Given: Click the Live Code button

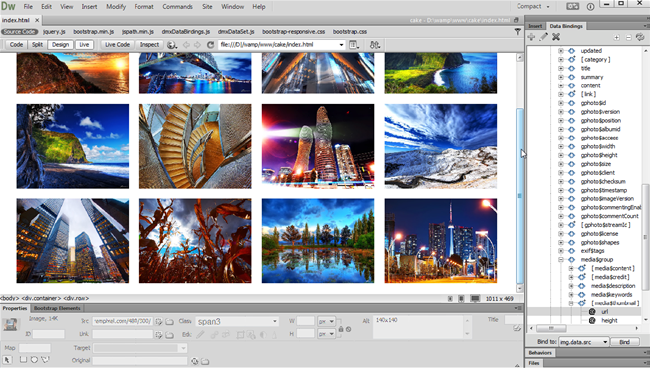Looking at the screenshot, I should [x=117, y=45].
